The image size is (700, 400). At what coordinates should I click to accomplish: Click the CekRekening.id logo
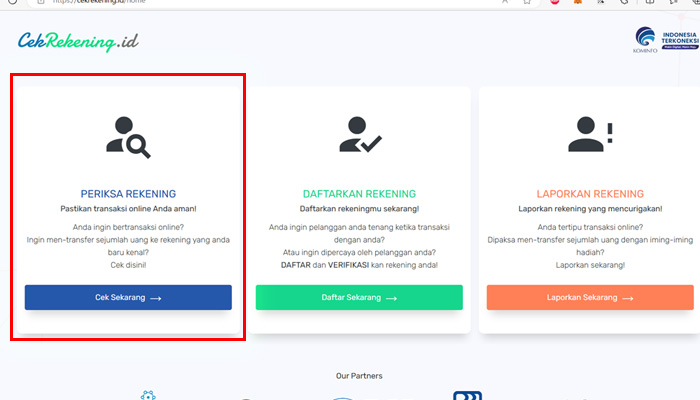tap(78, 42)
